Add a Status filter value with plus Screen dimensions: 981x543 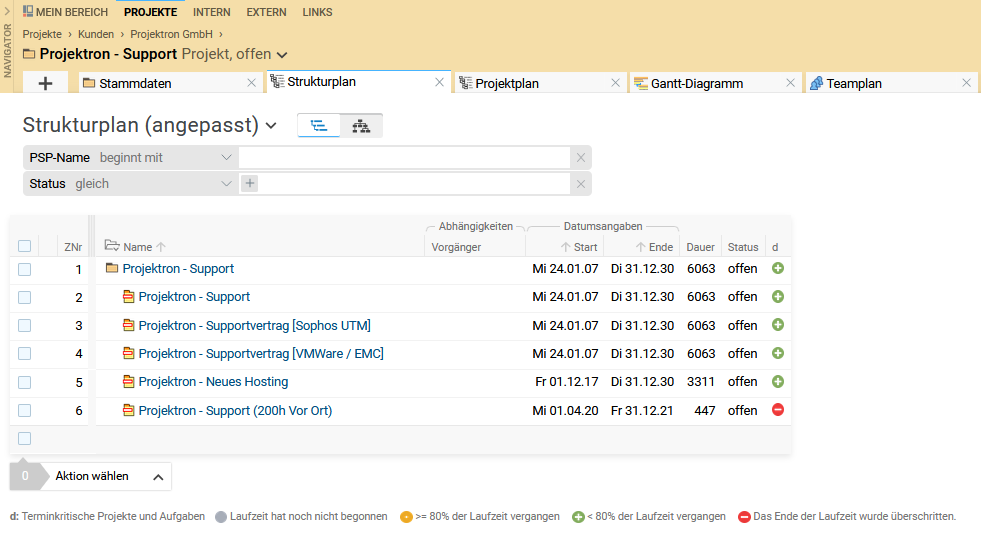click(x=250, y=183)
